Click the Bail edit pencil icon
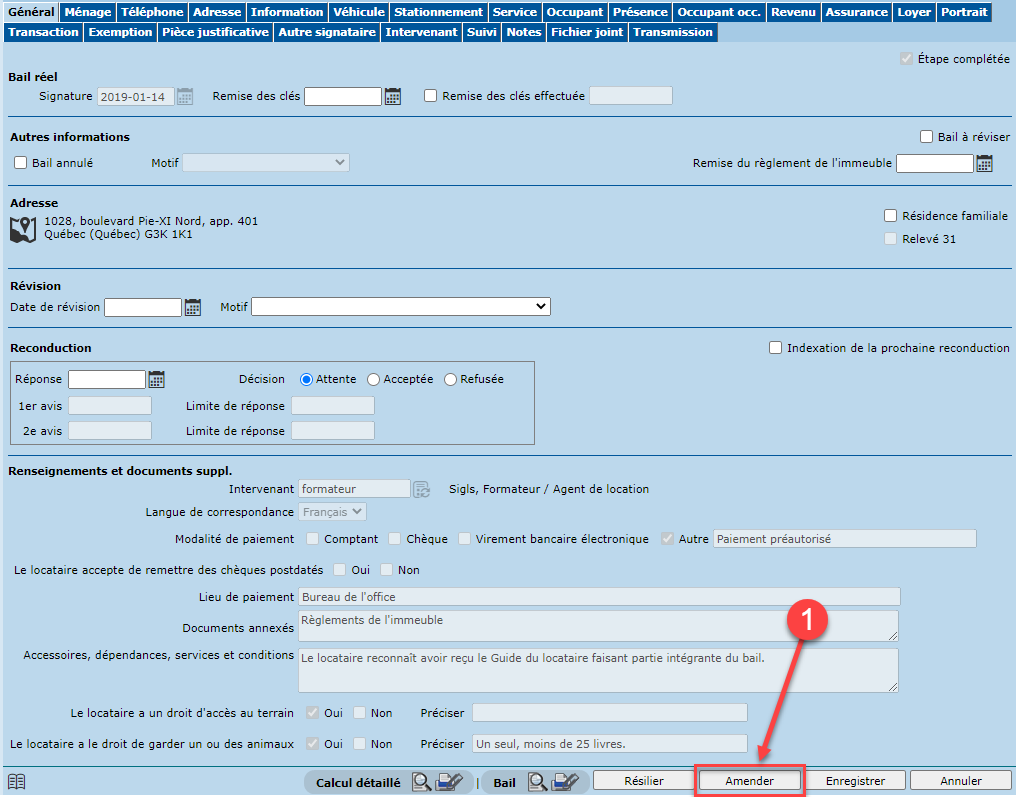This screenshot has height=797, width=1016. (x=566, y=782)
